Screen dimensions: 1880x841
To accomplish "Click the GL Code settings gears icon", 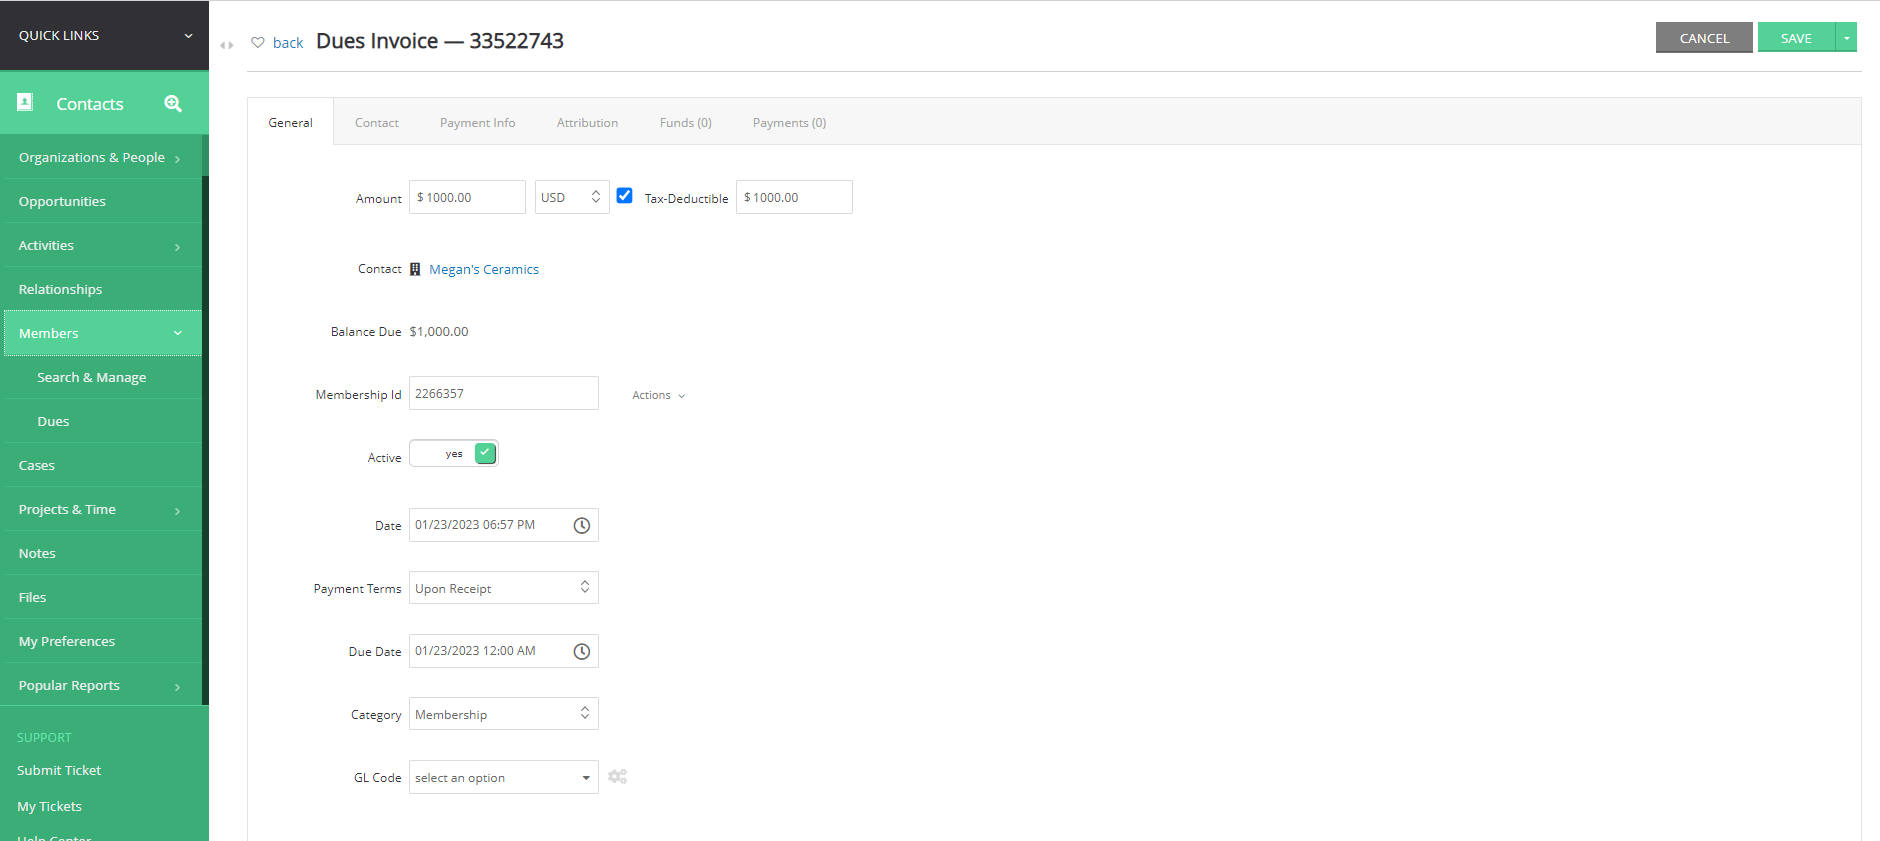I will 618,777.
